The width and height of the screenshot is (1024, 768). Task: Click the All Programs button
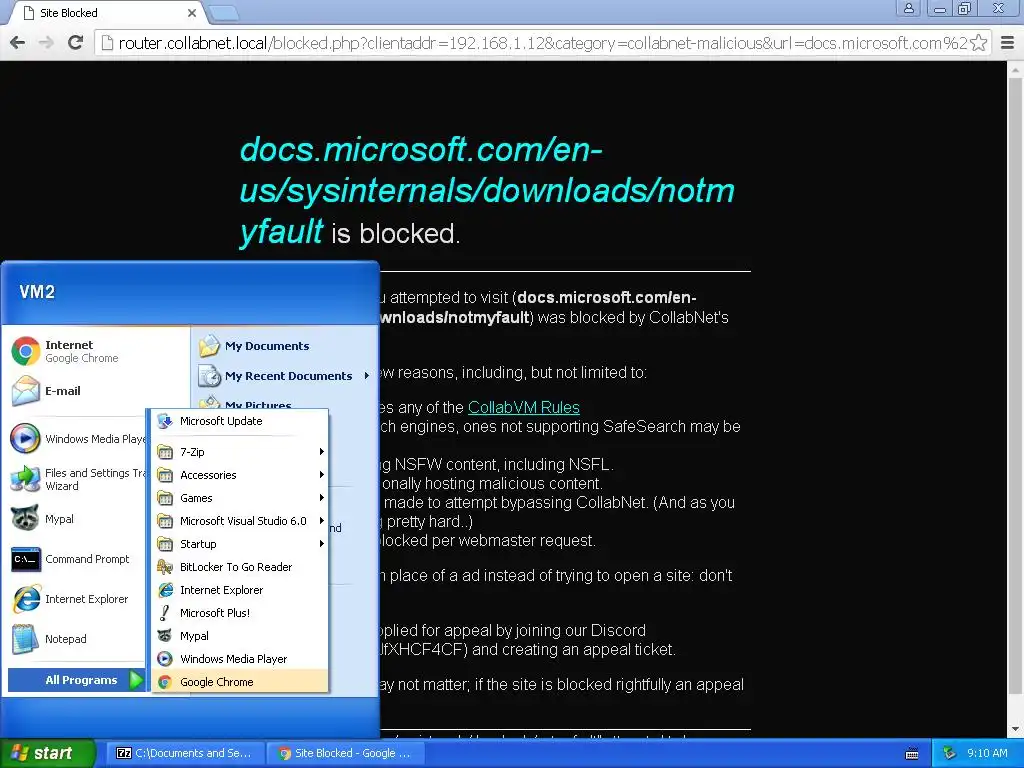[x=76, y=680]
